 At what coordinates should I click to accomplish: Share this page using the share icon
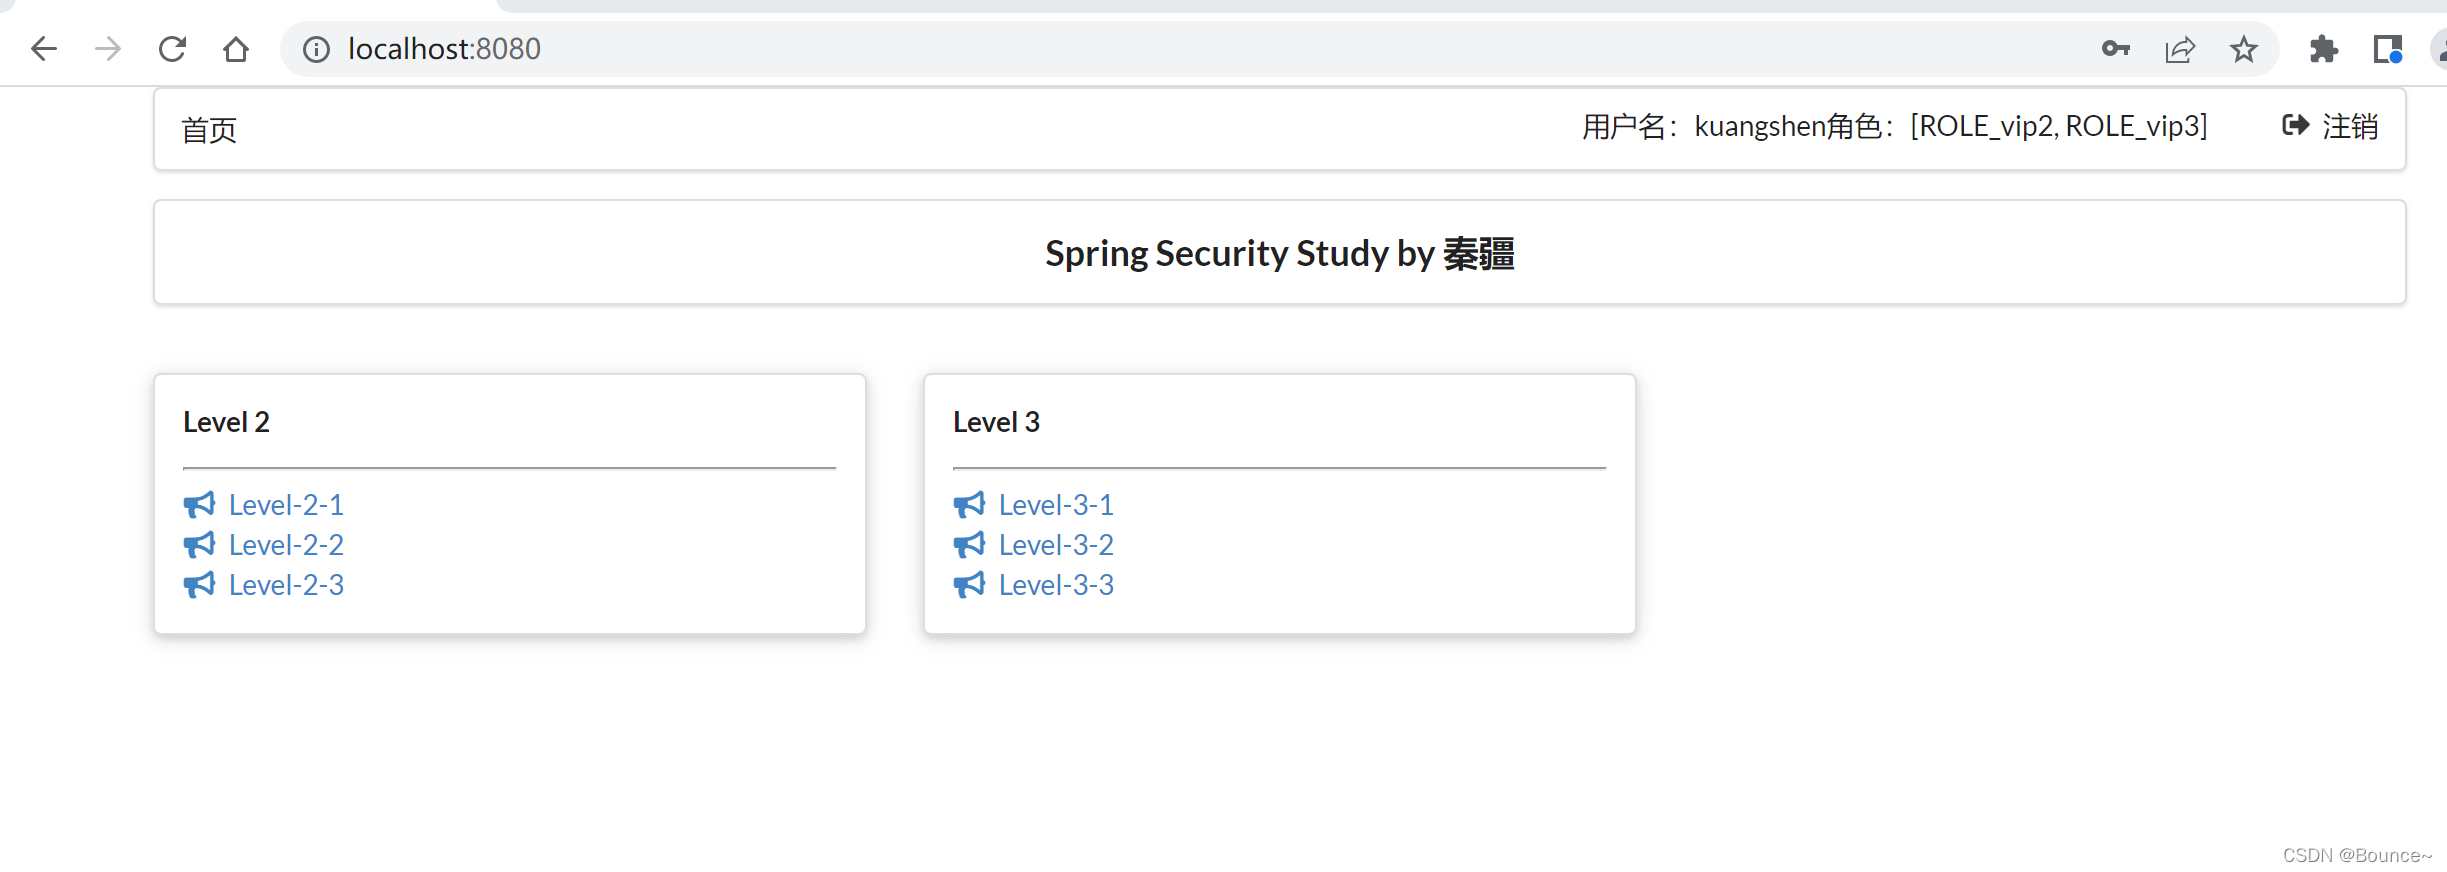click(x=2180, y=49)
